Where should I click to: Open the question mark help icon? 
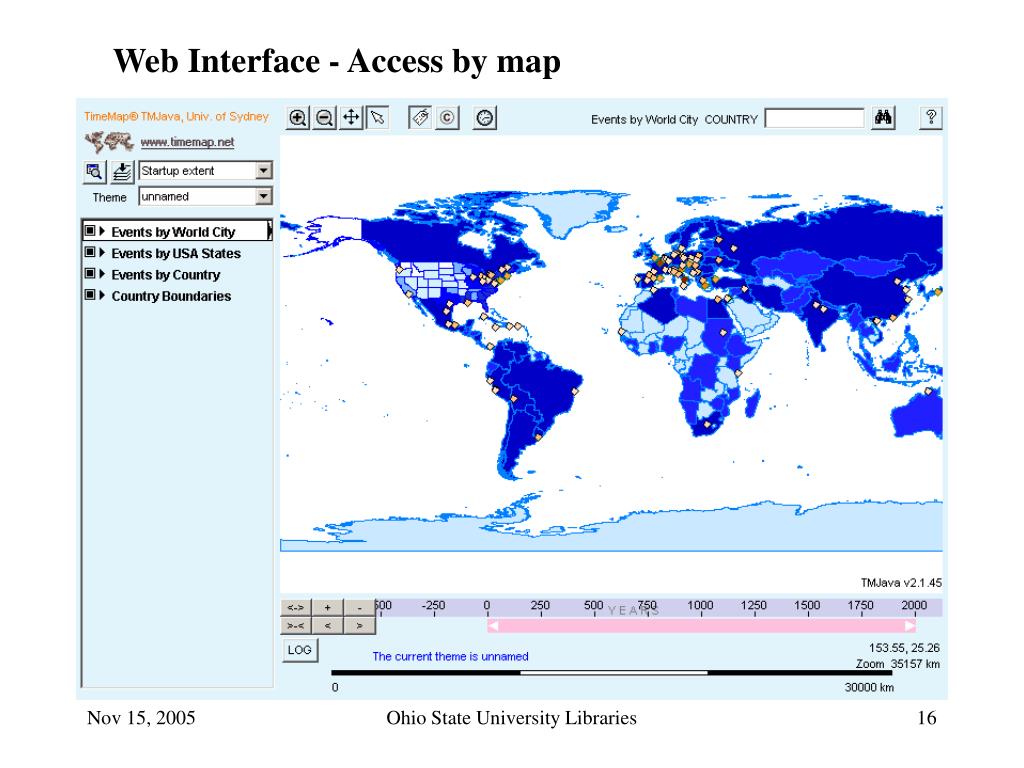[x=931, y=118]
